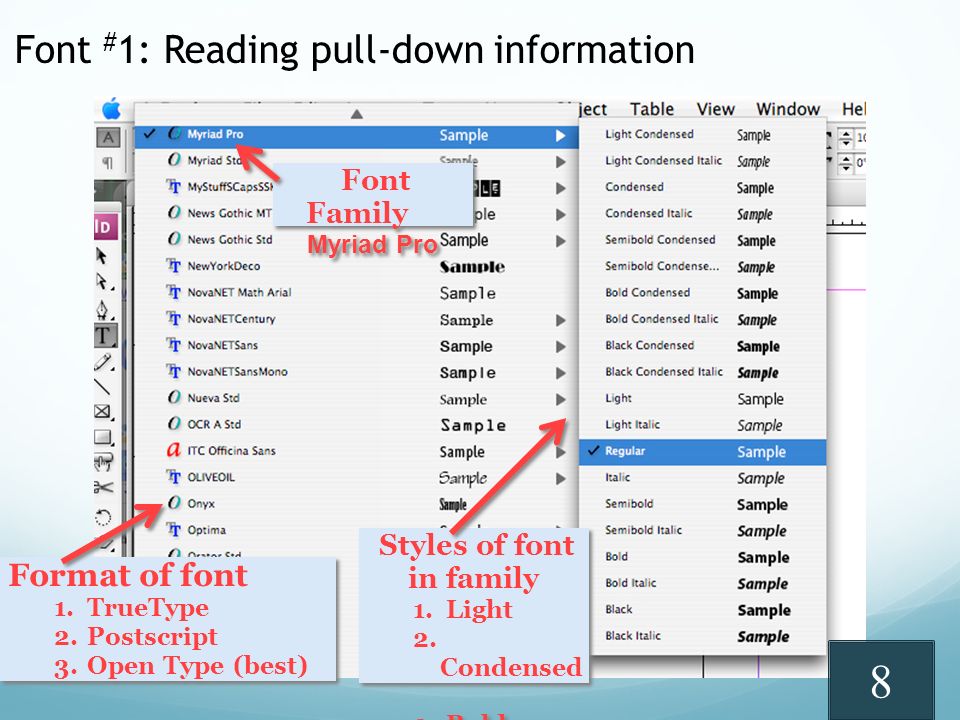Click the InDesign ID logo icon
This screenshot has width=960, height=720.
point(105,227)
